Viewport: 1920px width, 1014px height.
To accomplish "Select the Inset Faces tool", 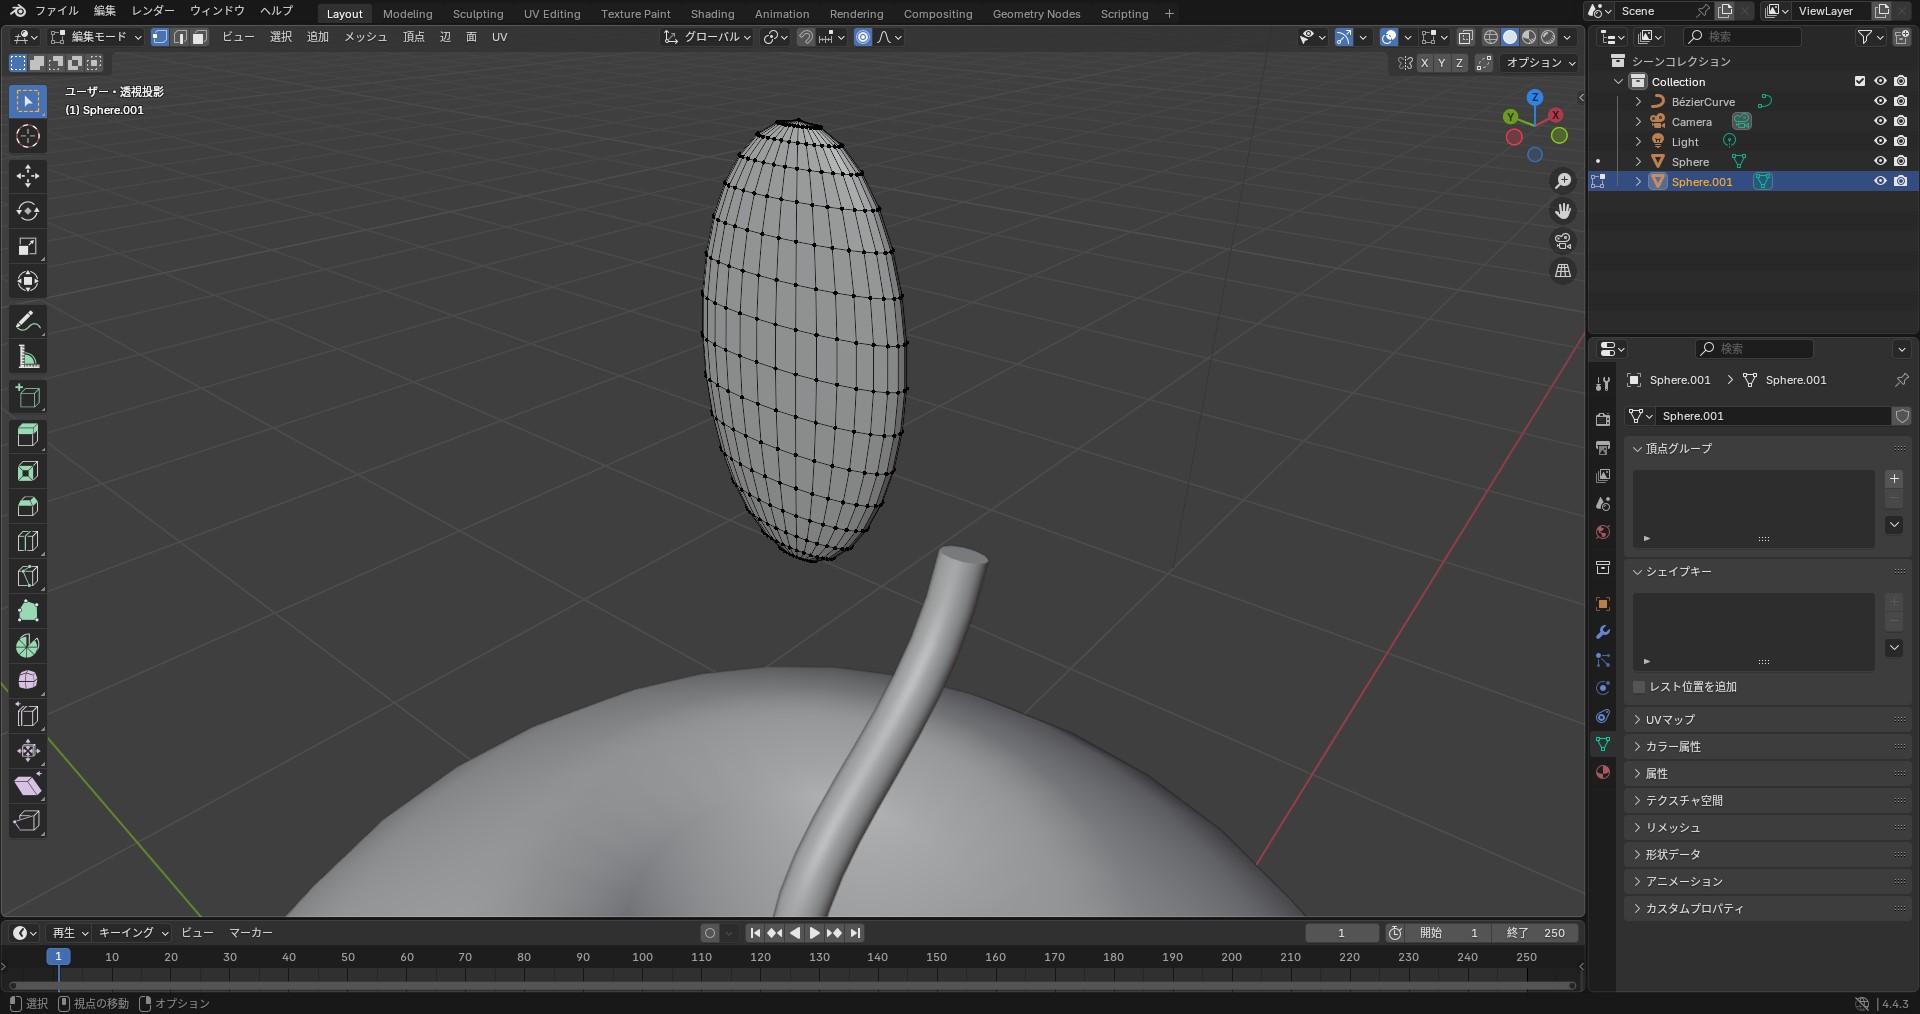I will click(x=28, y=471).
